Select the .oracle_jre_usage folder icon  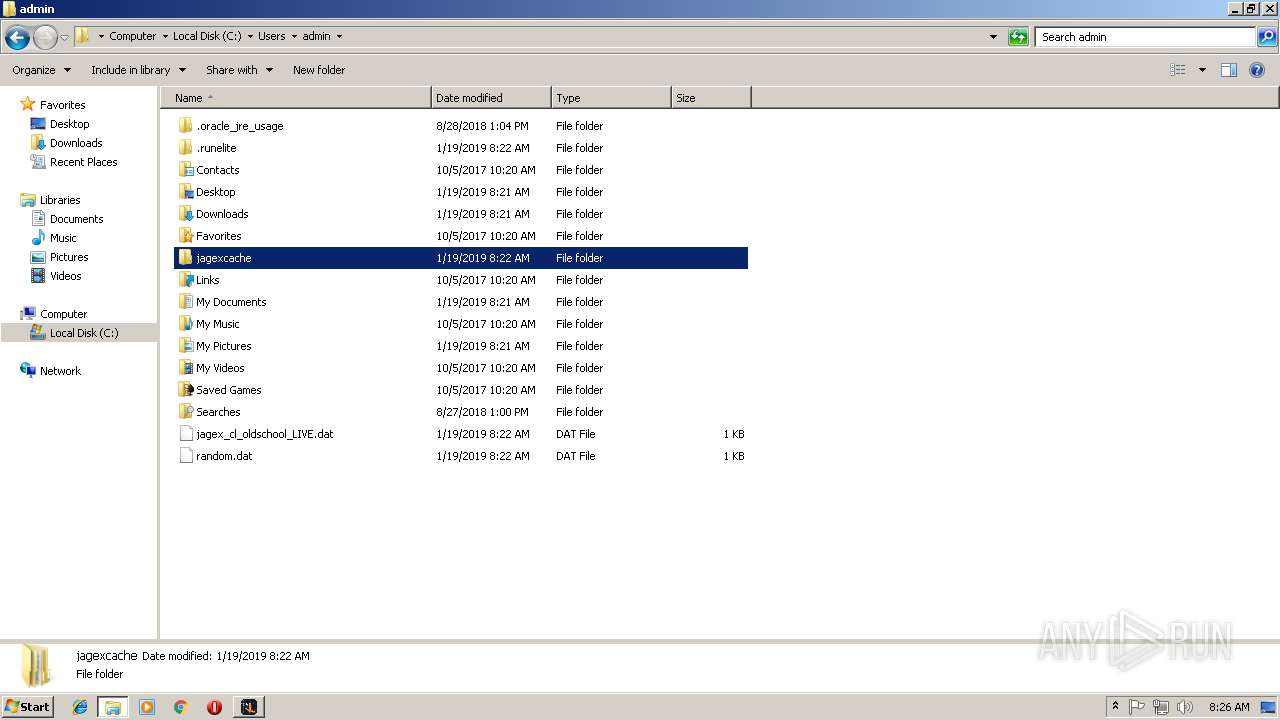coord(185,126)
